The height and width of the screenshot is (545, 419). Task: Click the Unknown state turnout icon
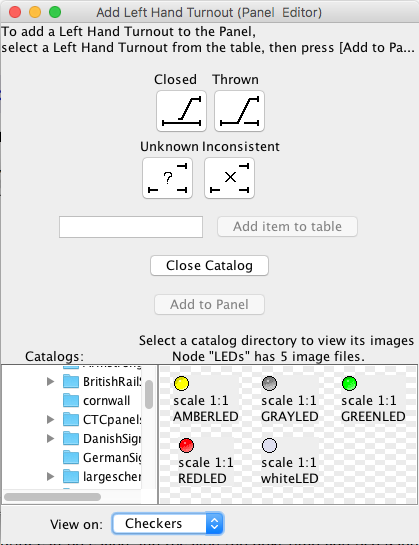(167, 178)
